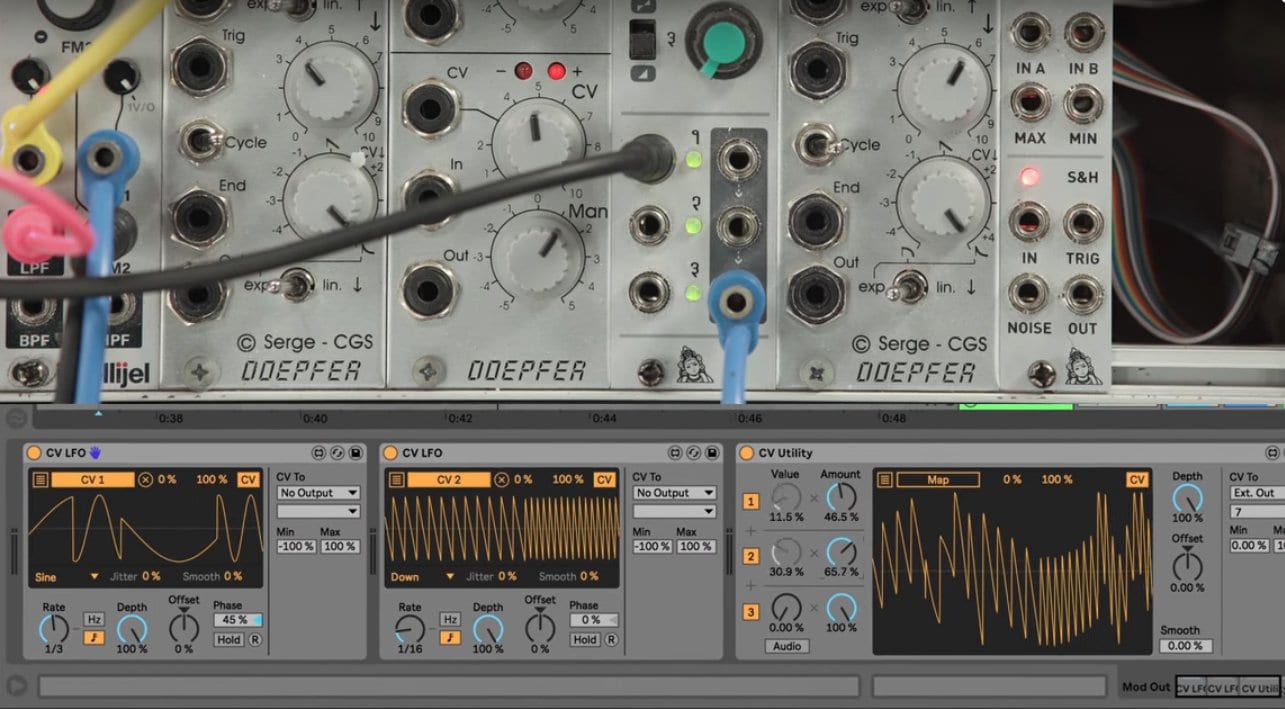Open Ext. Out dropdown in CV Utility
This screenshot has height=709, width=1285.
pyautogui.click(x=1258, y=493)
